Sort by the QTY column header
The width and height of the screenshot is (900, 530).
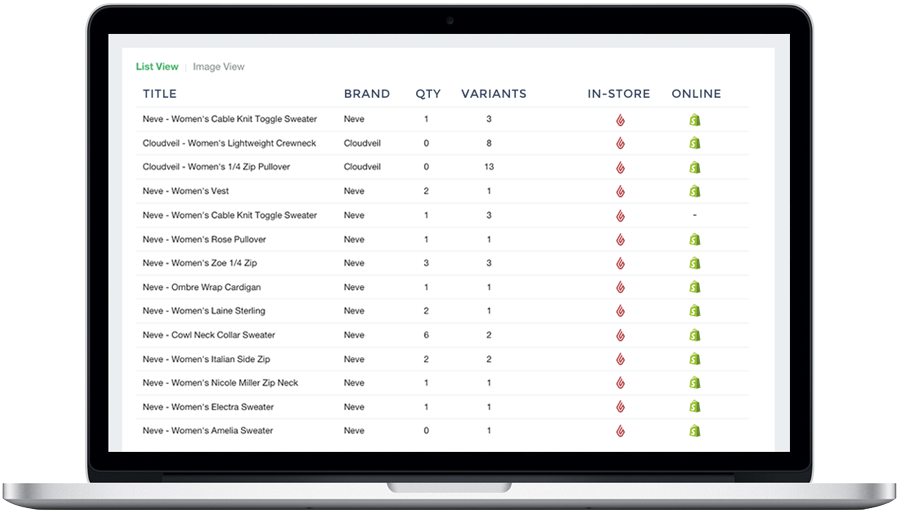pyautogui.click(x=428, y=94)
